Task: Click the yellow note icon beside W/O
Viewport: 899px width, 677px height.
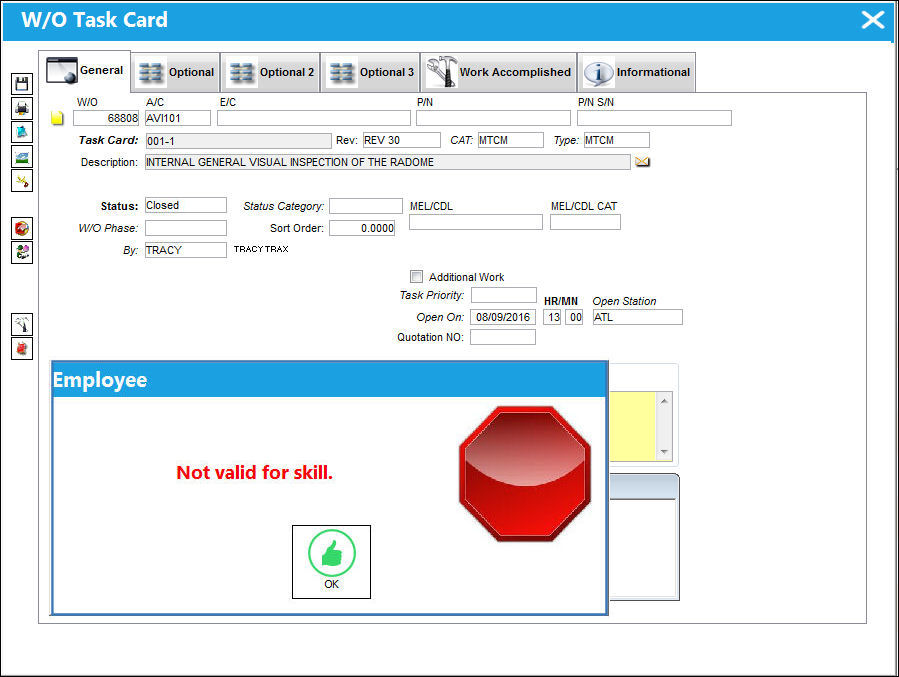Action: pyautogui.click(x=57, y=118)
